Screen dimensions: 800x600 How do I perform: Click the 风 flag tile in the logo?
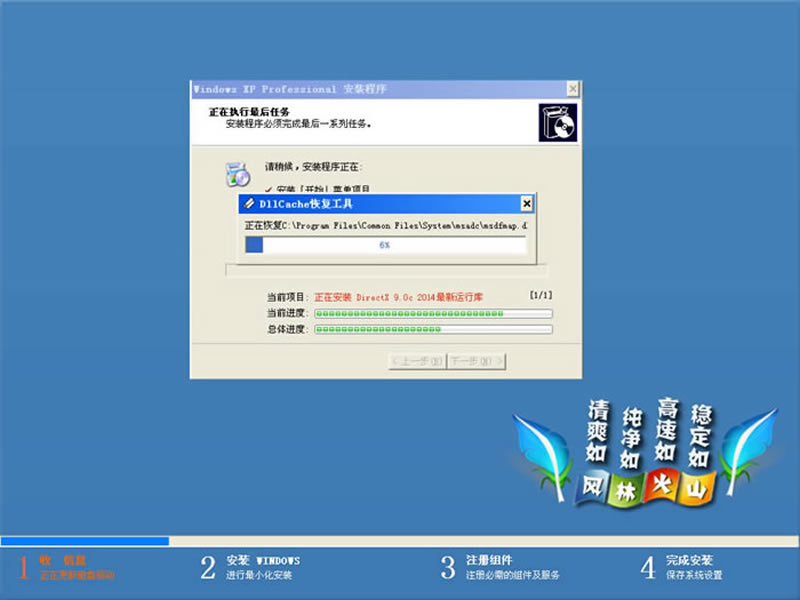[593, 487]
